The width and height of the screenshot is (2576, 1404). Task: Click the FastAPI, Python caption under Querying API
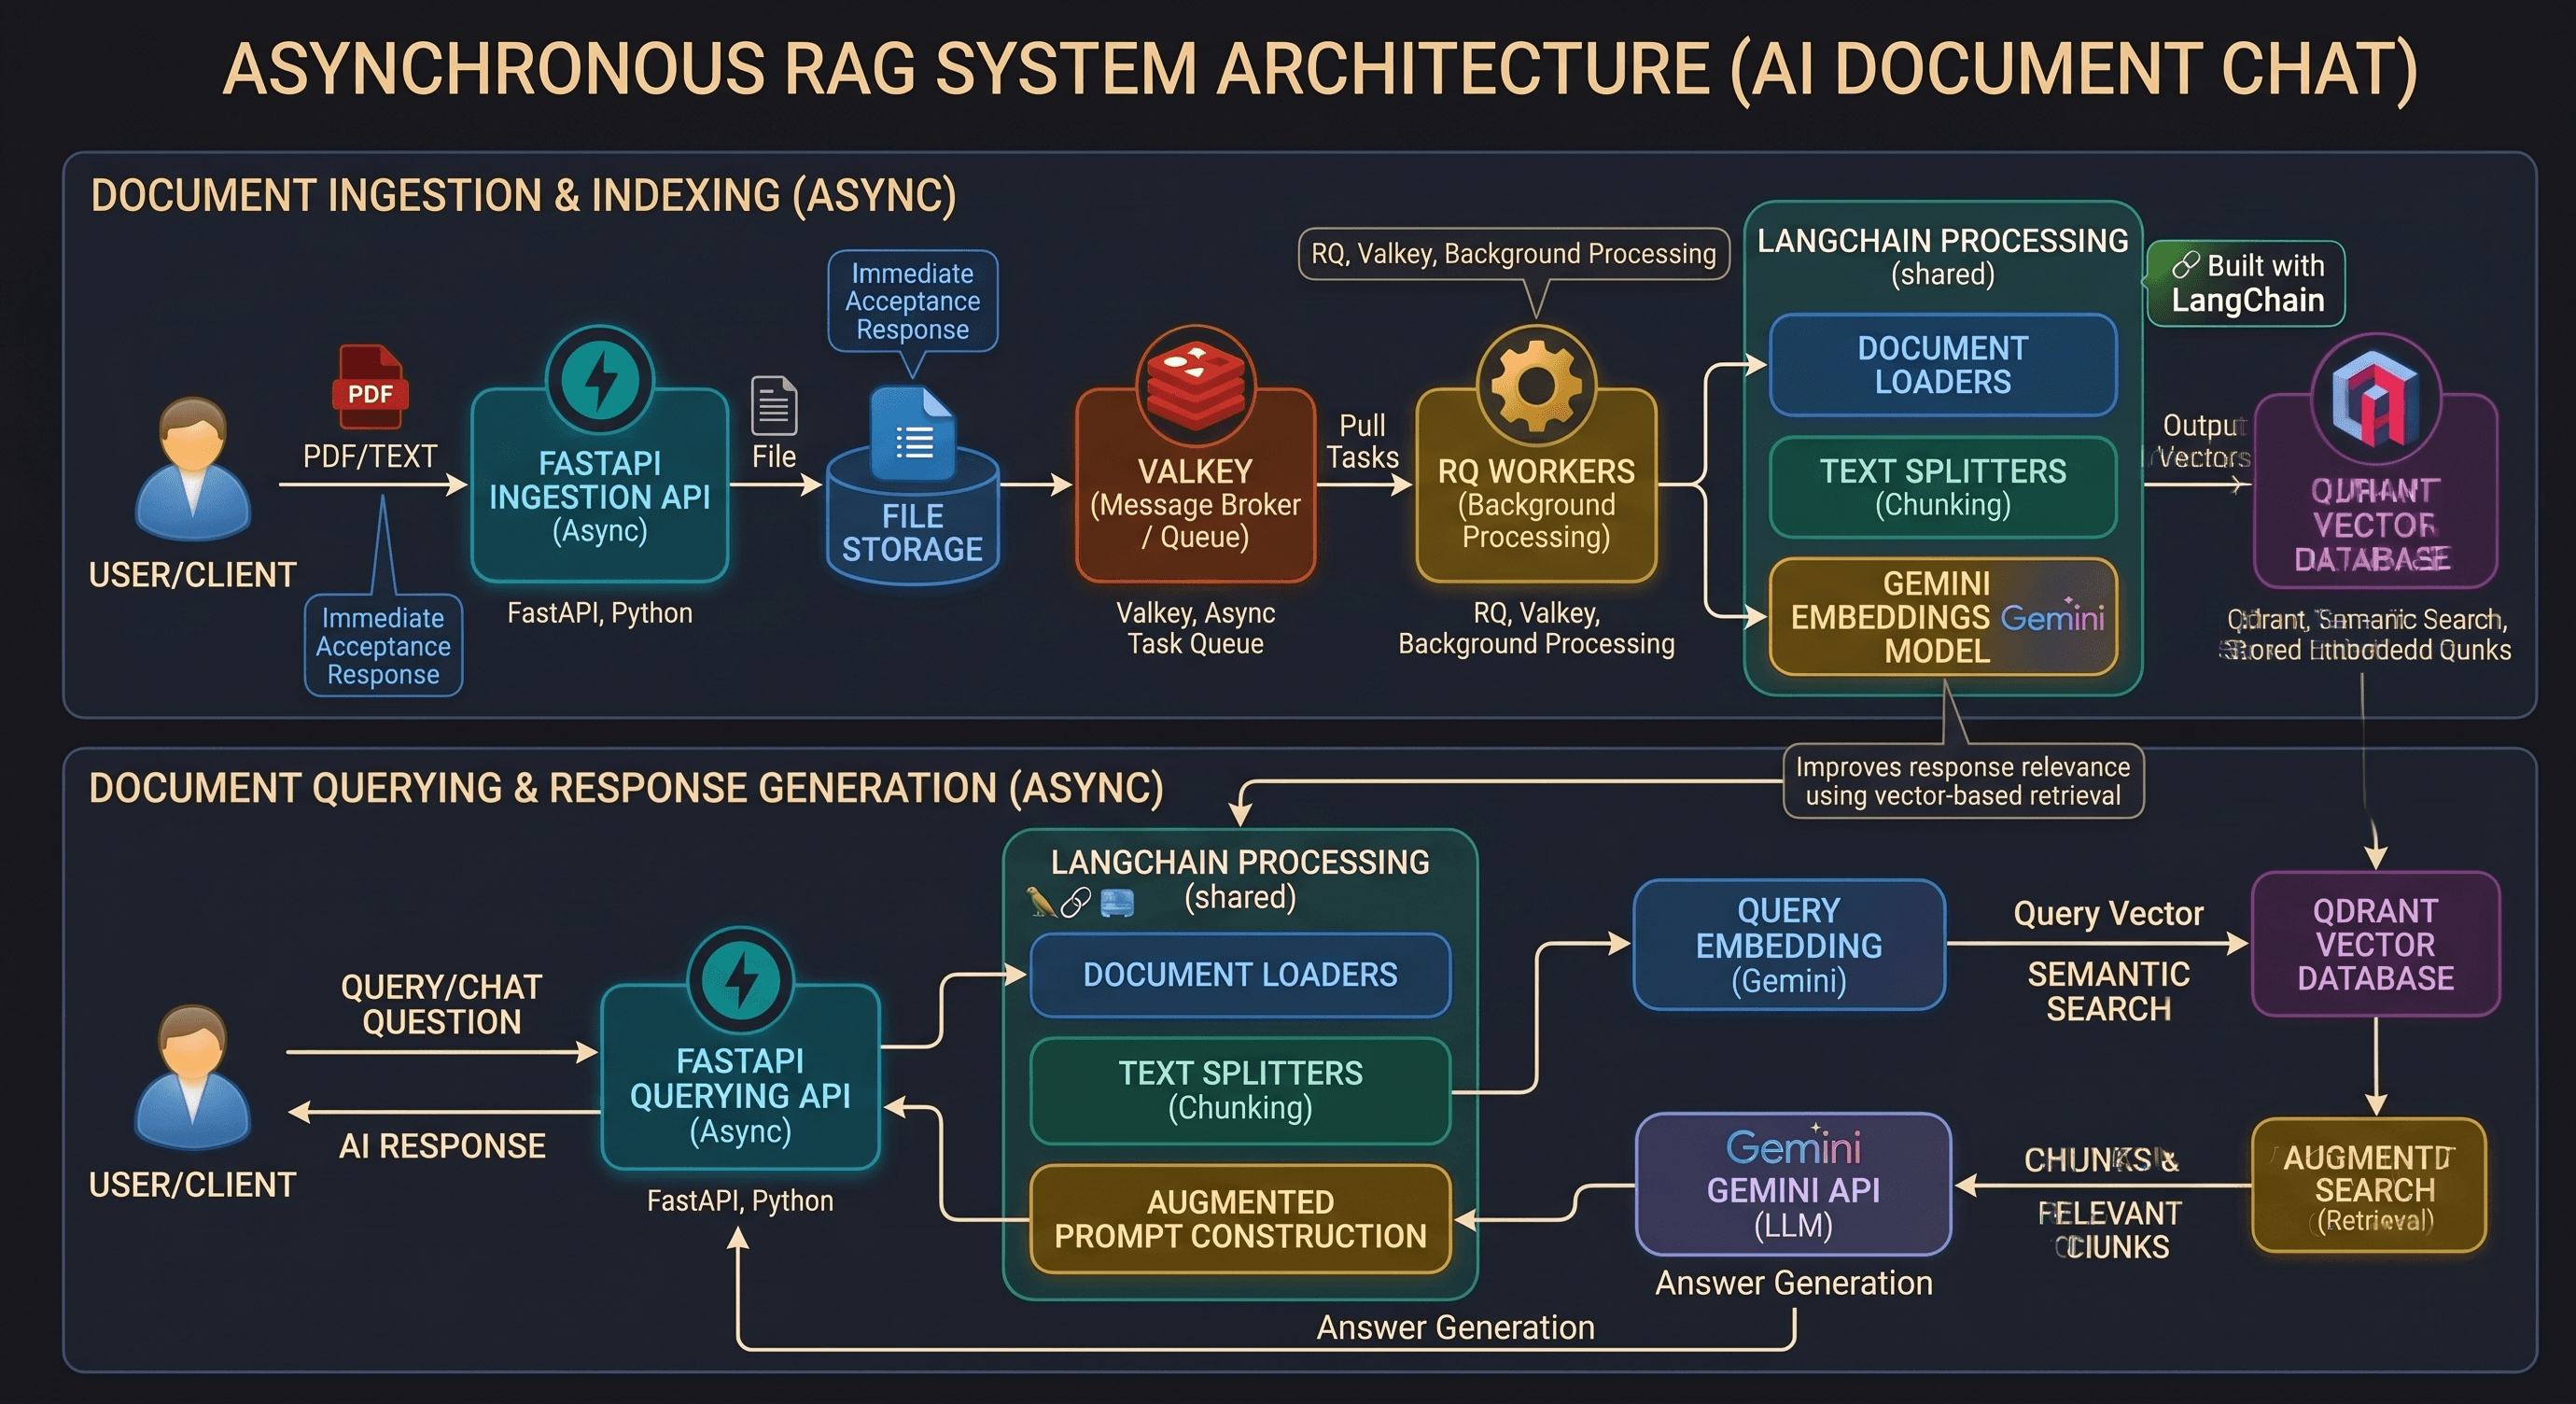click(x=740, y=1200)
